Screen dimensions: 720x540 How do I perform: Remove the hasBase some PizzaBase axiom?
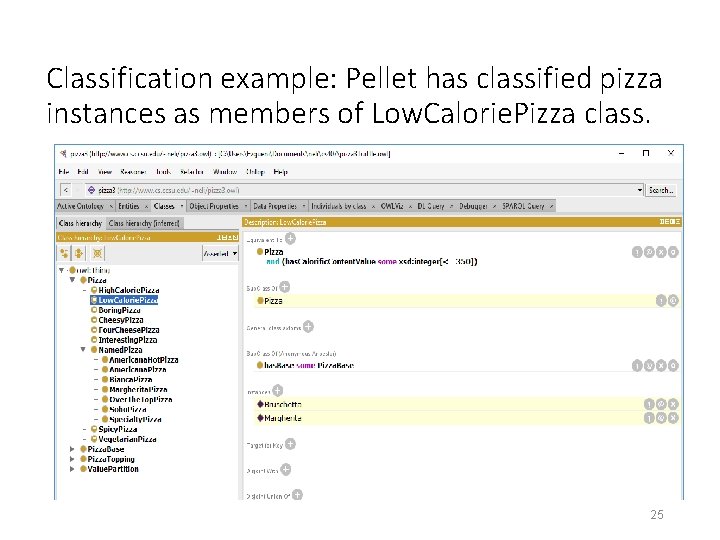(661, 366)
